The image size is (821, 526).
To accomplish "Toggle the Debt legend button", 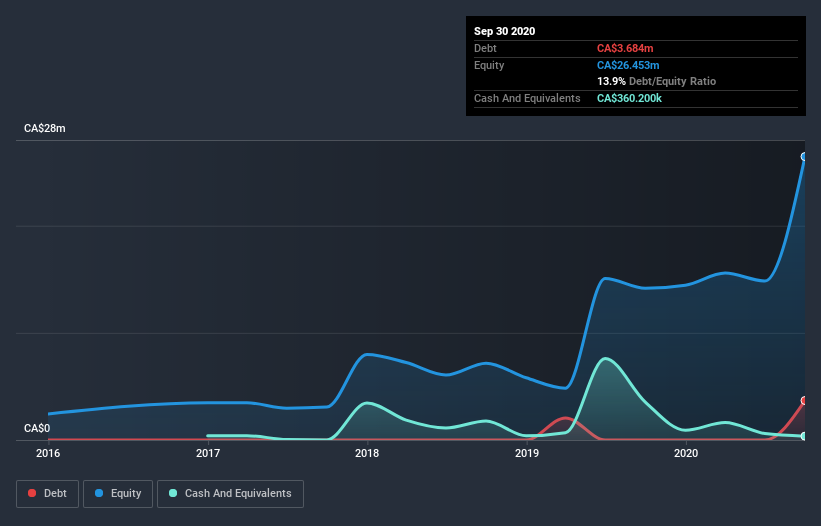I will click(x=48, y=494).
